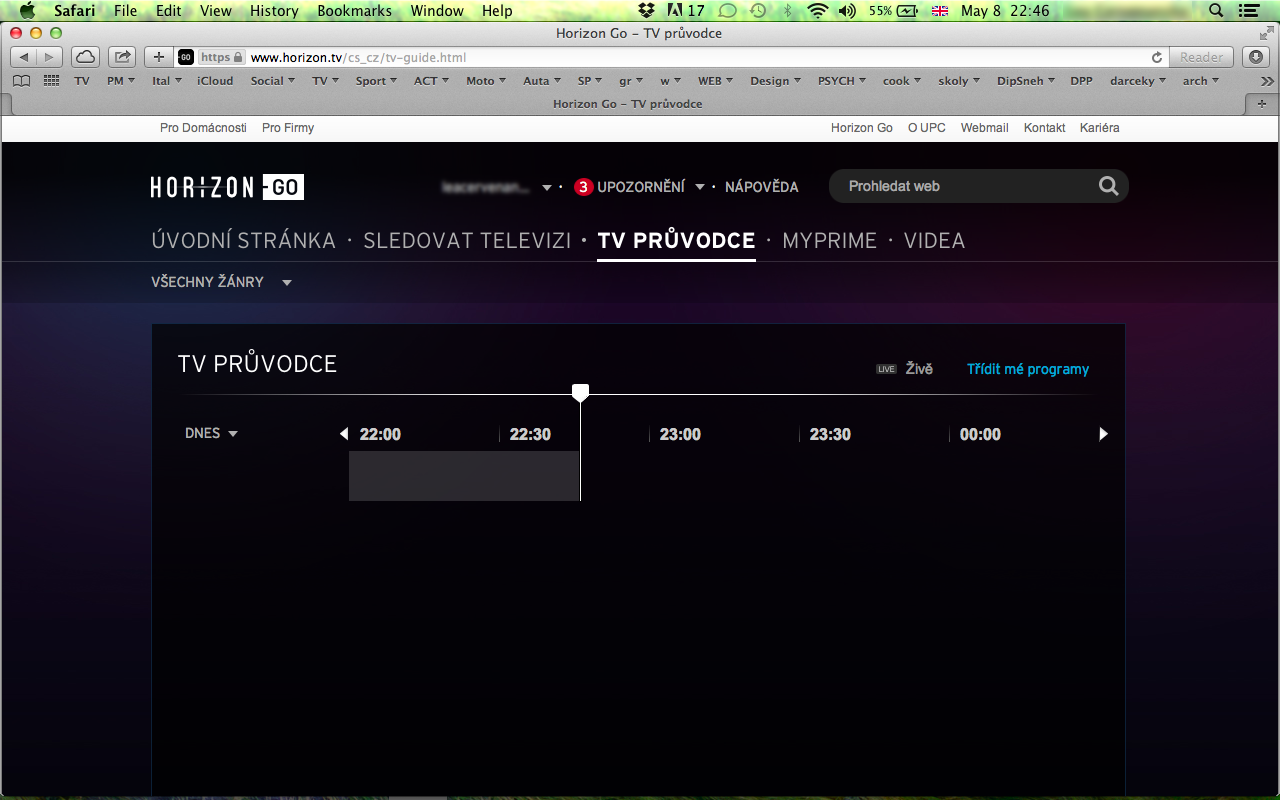Open Safari History menu

pyautogui.click(x=274, y=11)
